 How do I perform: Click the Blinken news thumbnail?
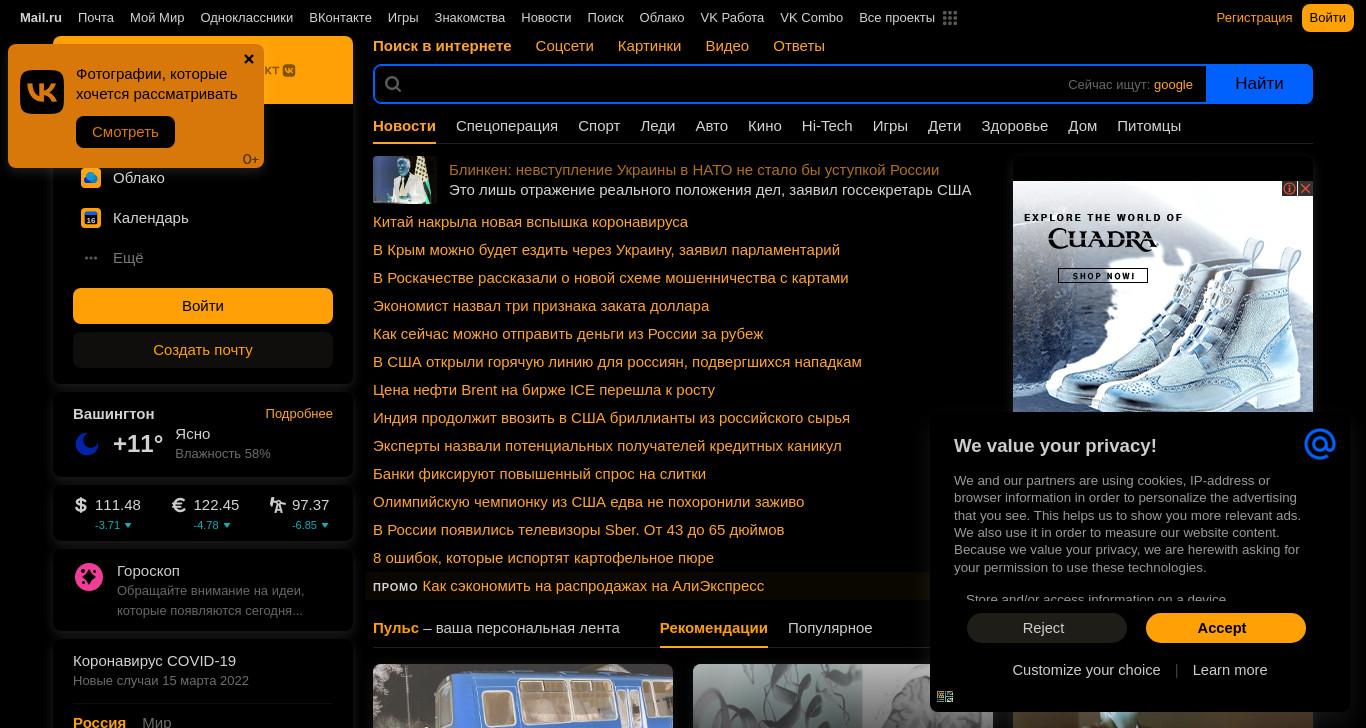click(405, 180)
